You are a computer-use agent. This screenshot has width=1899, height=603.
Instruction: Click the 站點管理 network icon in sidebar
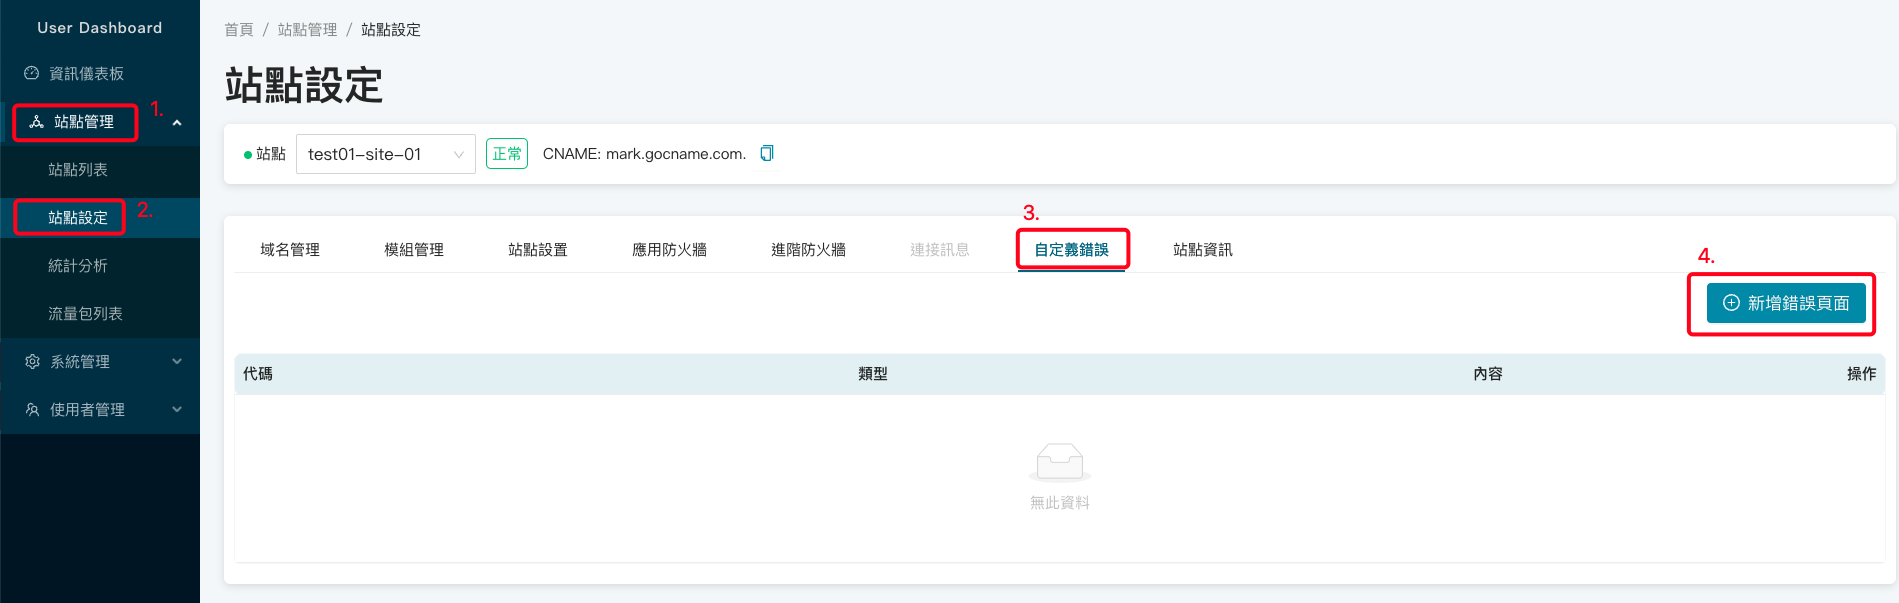tap(37, 122)
